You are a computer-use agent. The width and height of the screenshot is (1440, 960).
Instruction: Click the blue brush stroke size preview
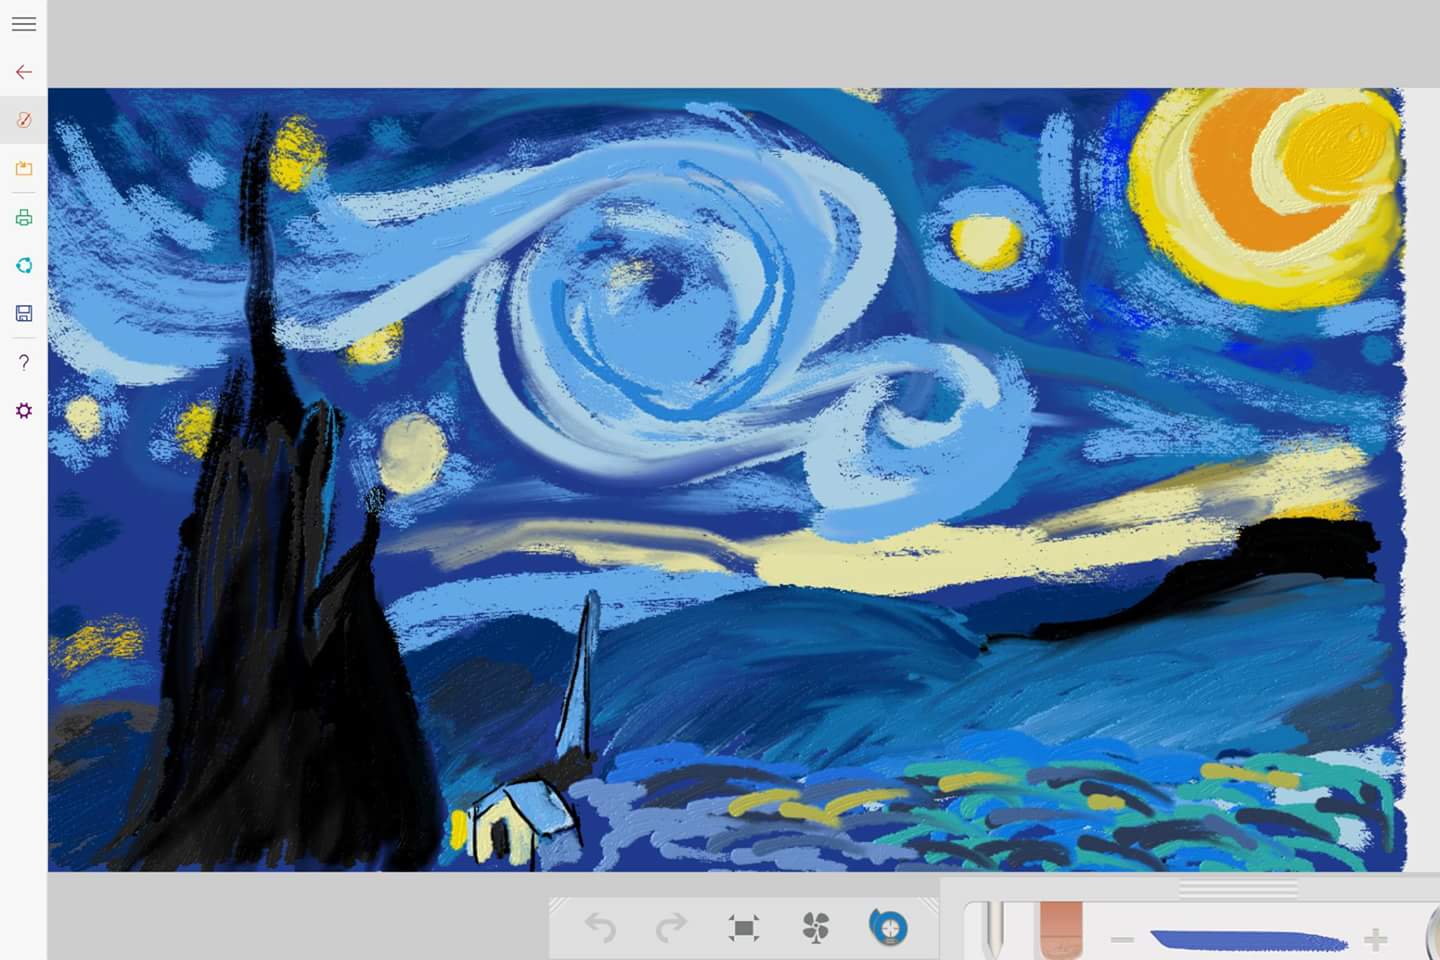[x=1249, y=940]
